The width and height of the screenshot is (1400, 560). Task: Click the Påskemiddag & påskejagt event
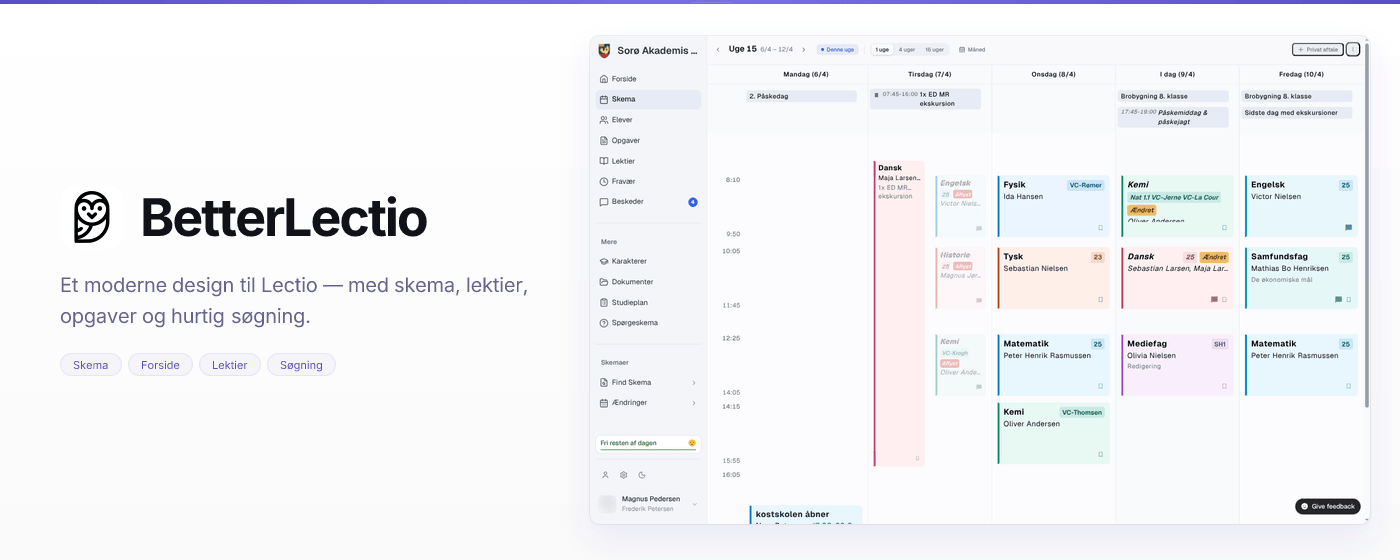click(1175, 117)
